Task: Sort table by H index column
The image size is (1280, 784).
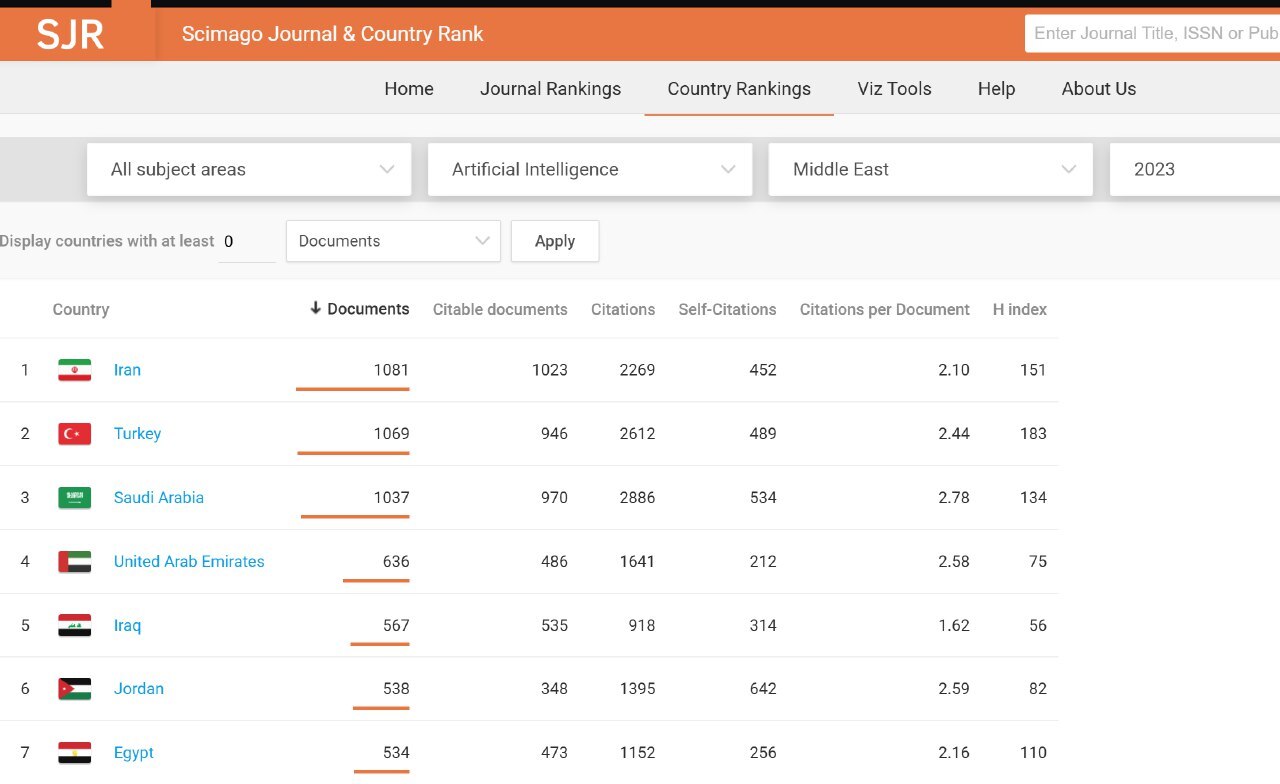Action: (1019, 310)
